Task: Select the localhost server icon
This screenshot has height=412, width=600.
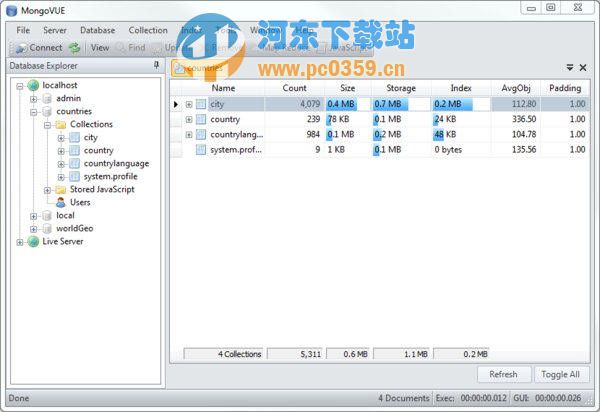Action: coord(33,85)
